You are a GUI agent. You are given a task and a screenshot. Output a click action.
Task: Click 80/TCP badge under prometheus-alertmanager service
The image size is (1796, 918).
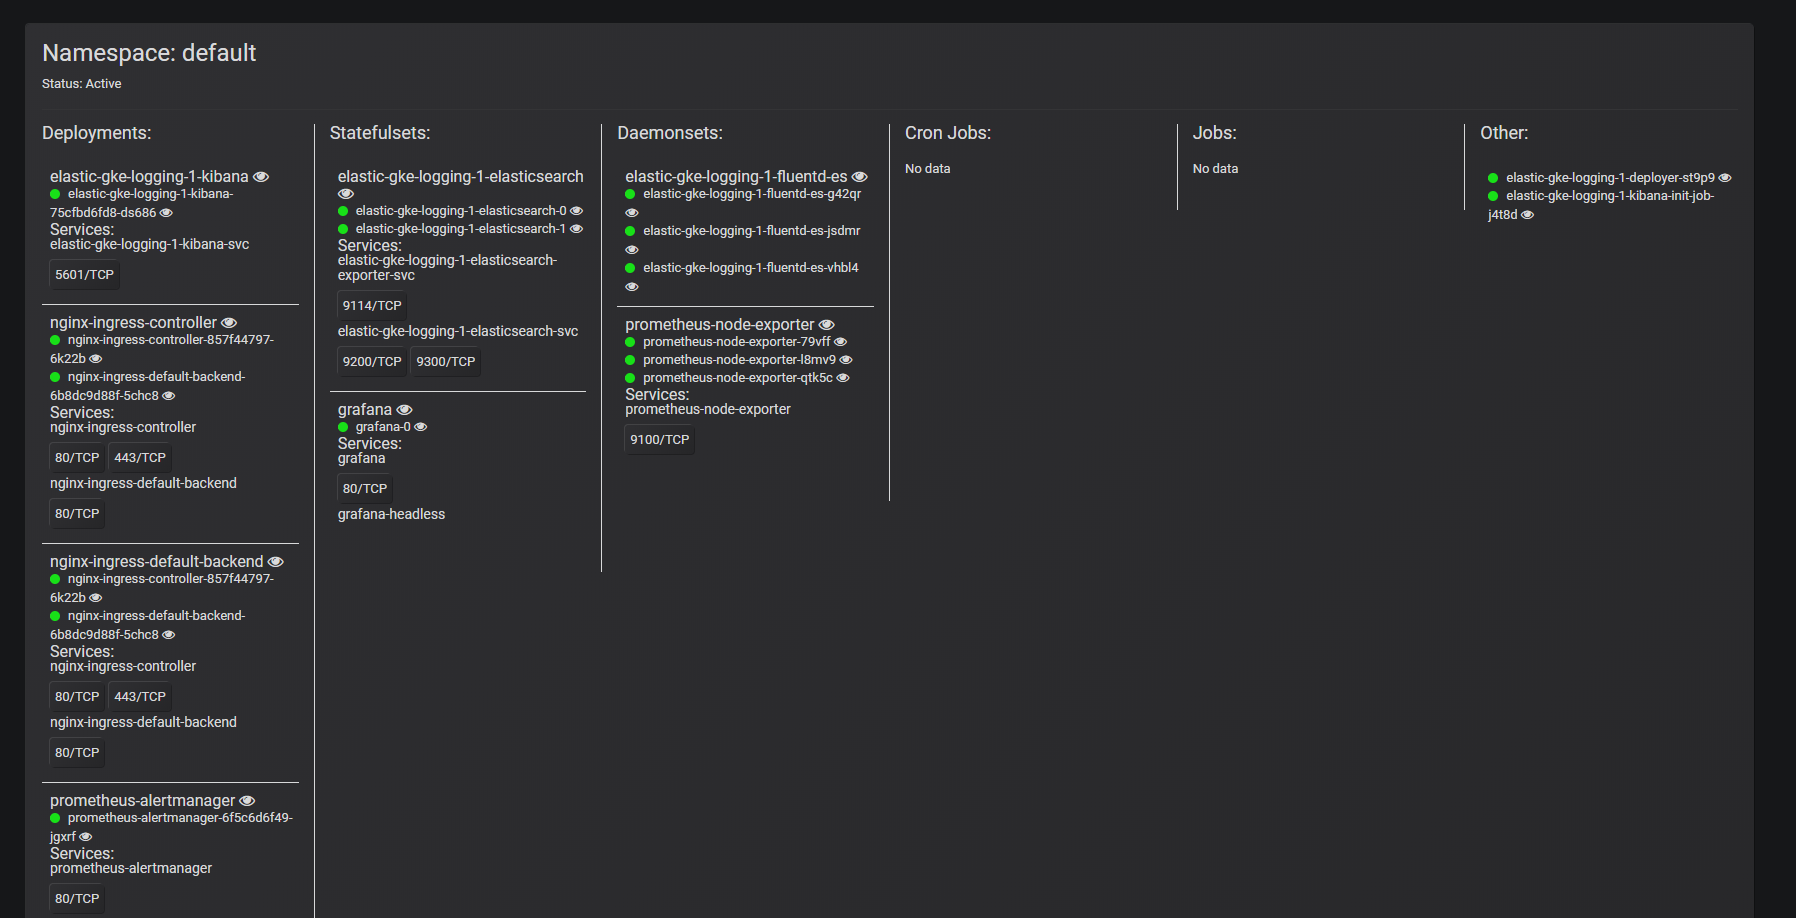point(77,899)
